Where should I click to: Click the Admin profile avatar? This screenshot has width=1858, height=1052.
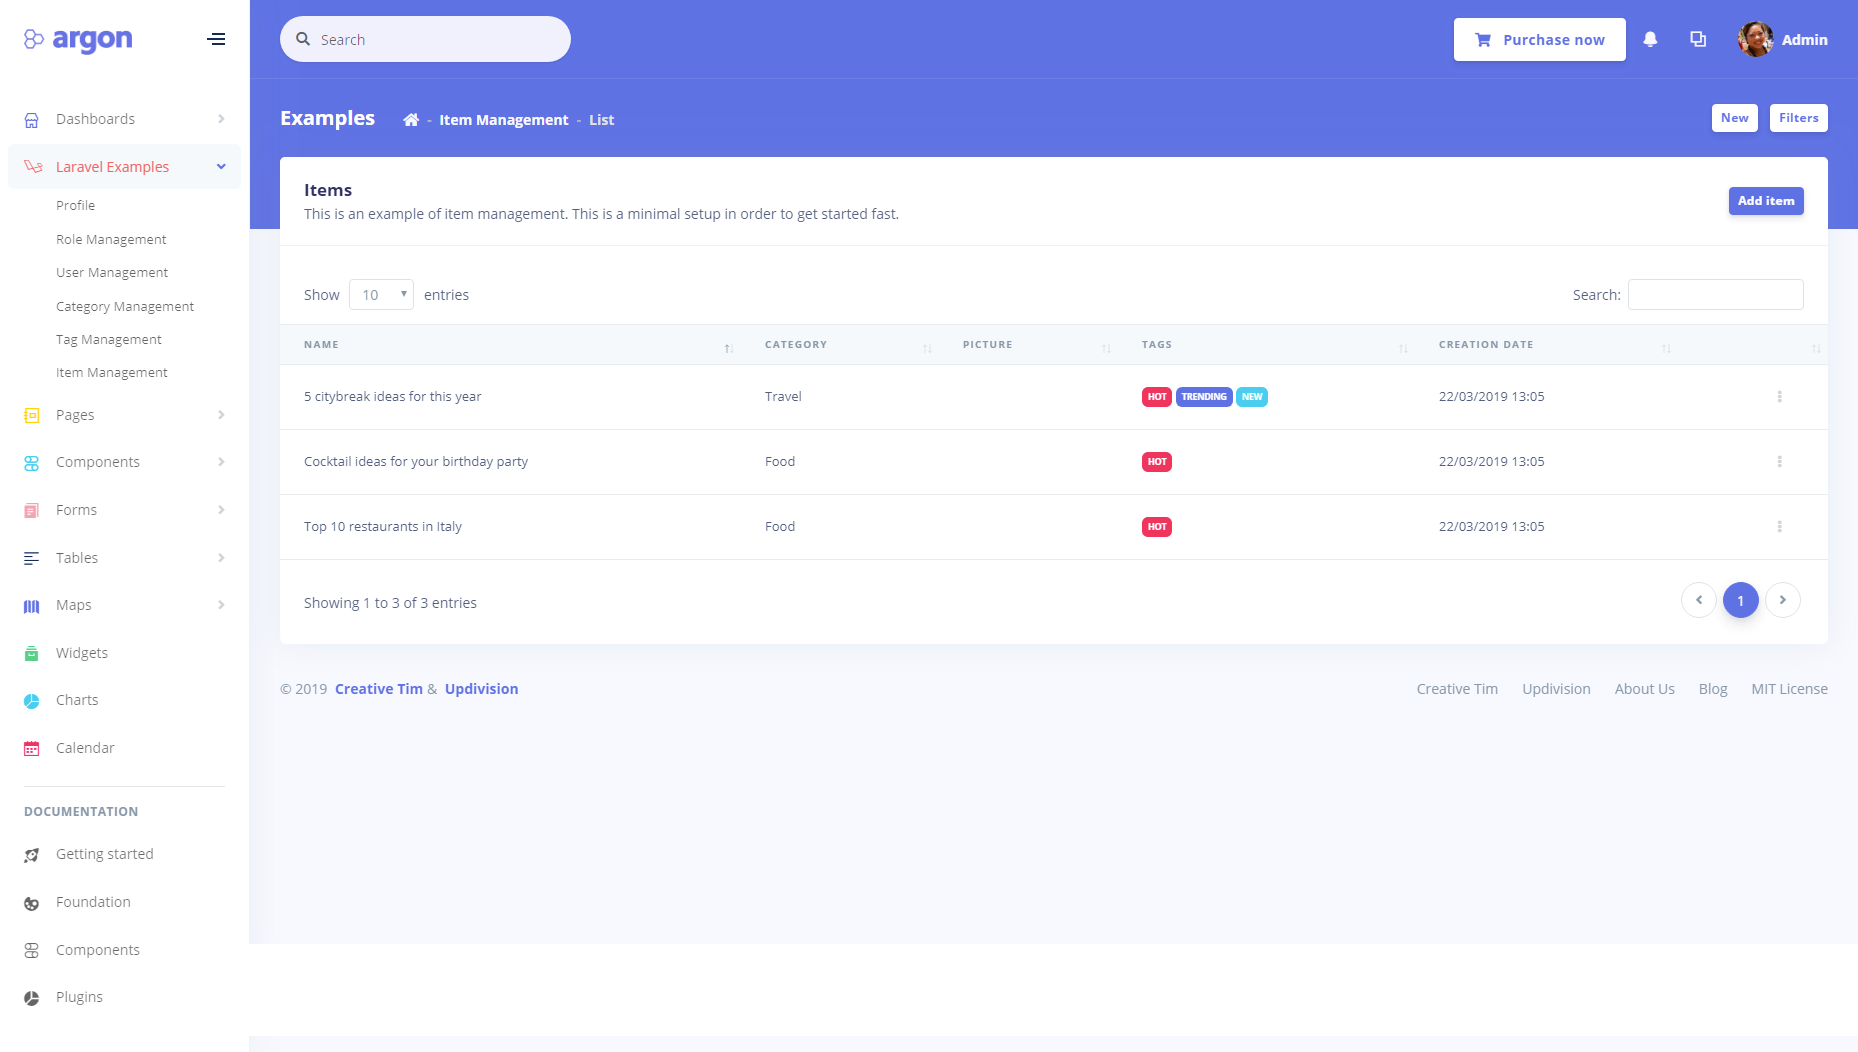[1755, 40]
